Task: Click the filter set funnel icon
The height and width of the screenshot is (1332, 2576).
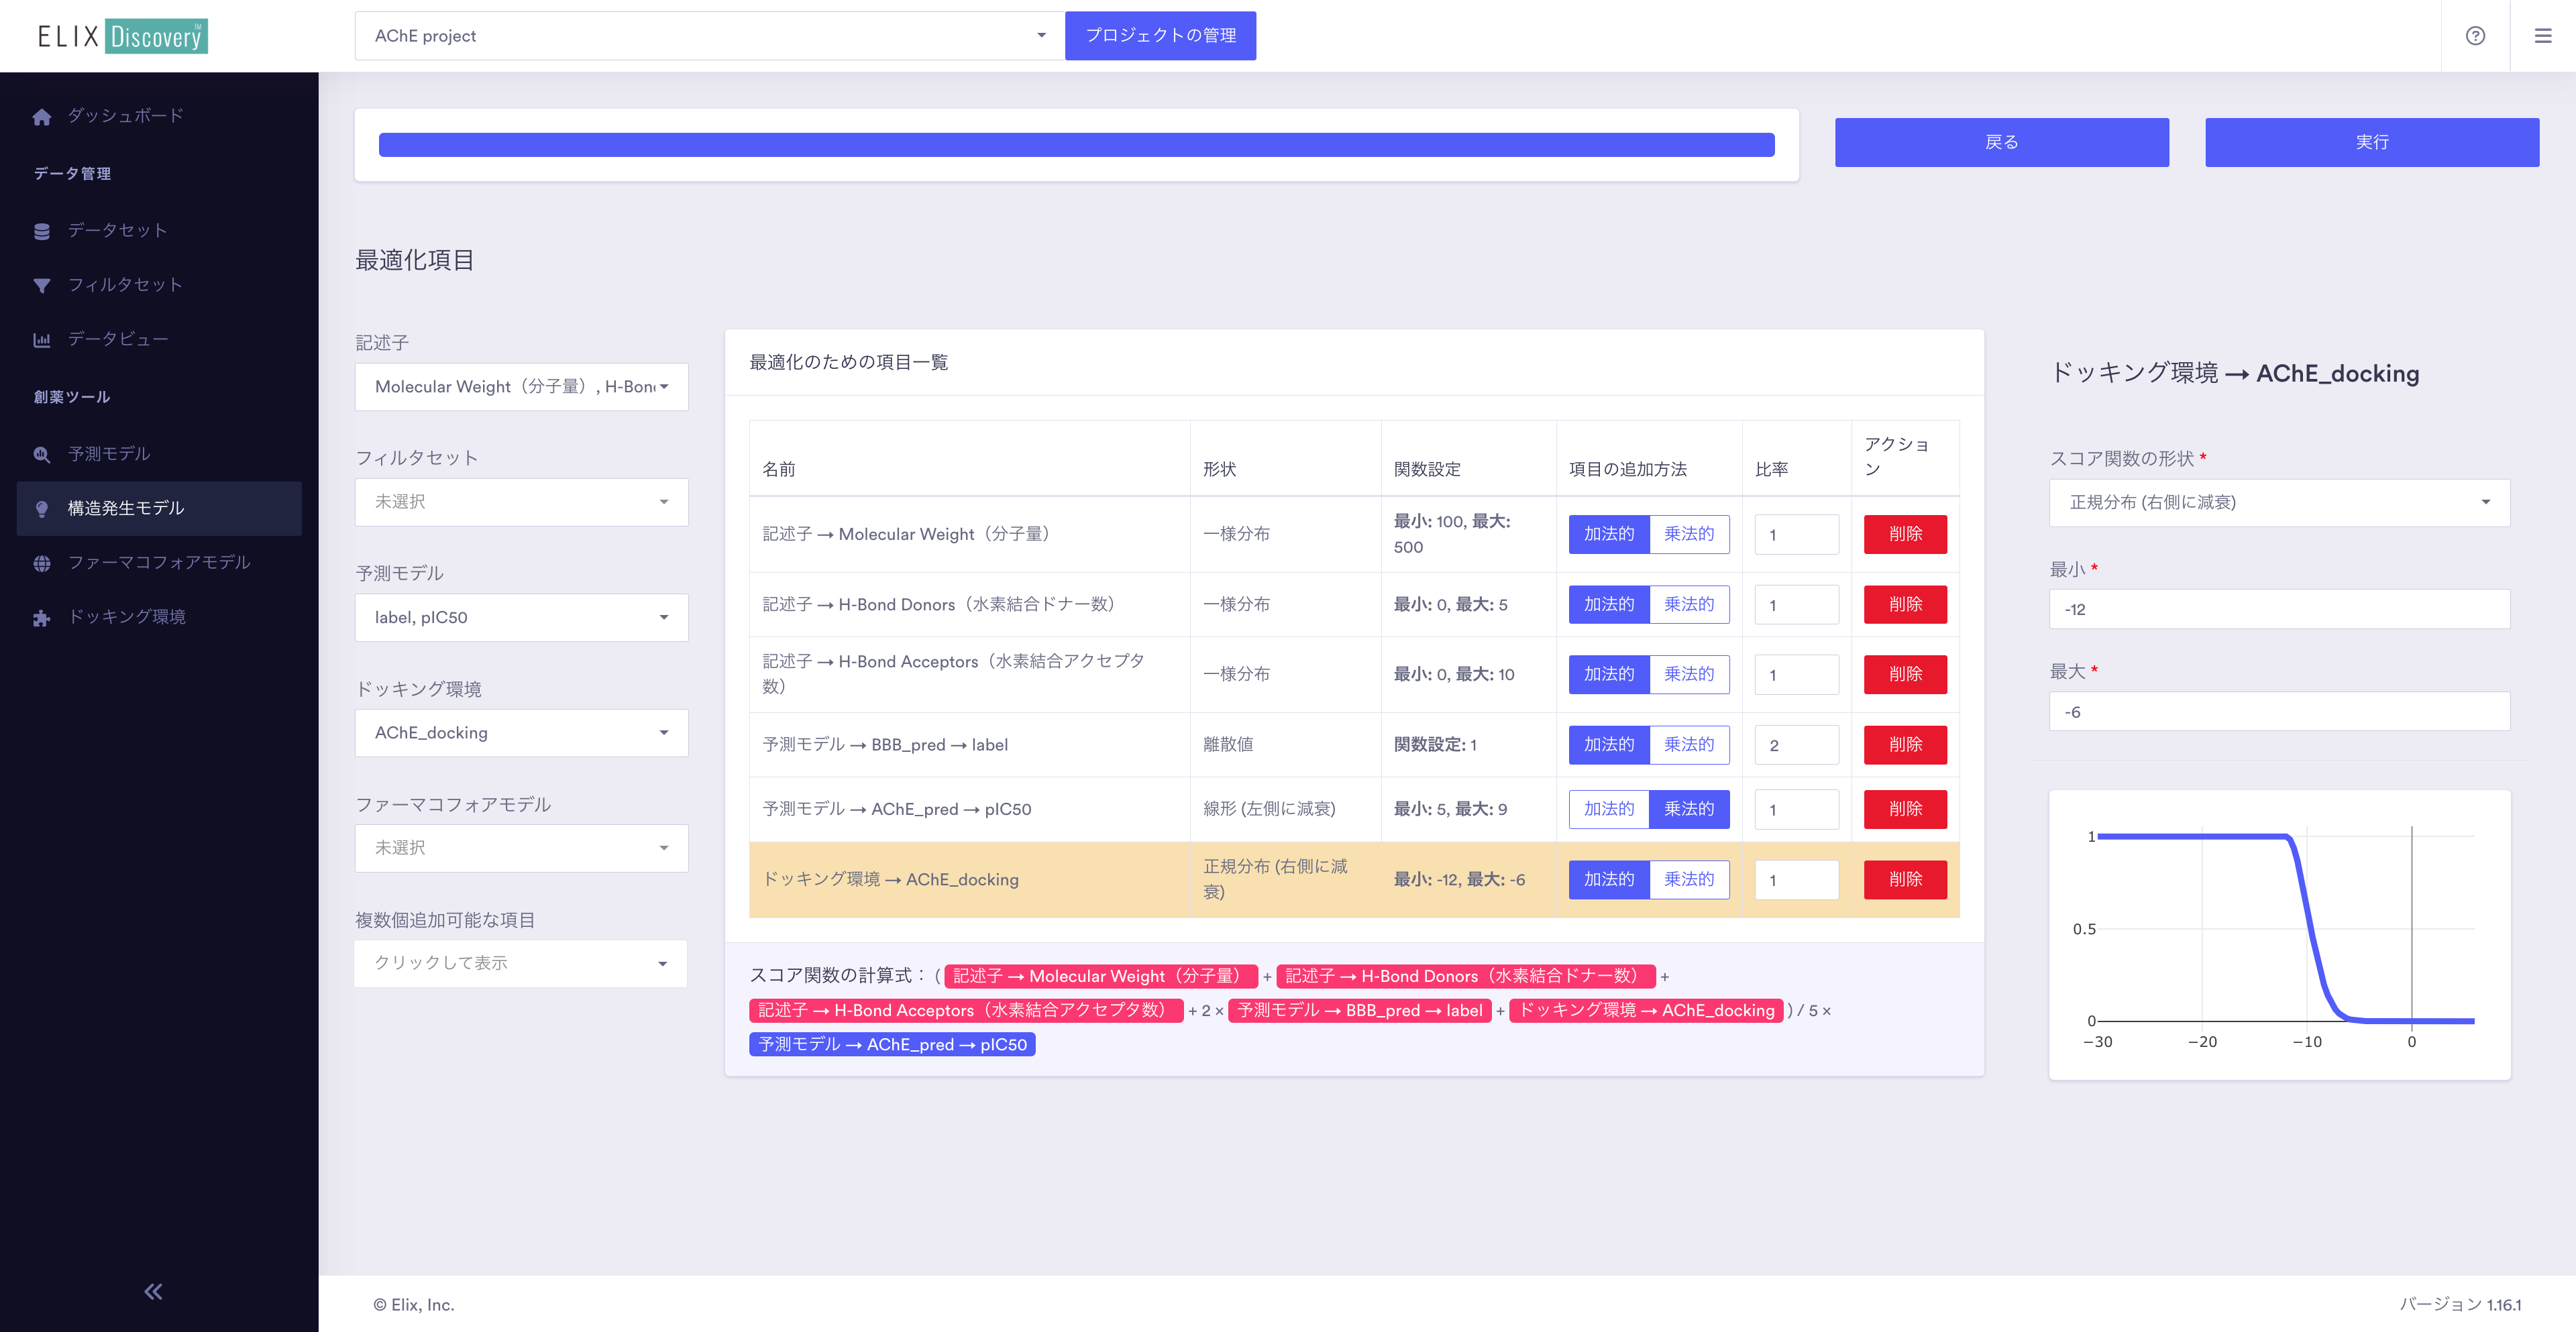Action: click(x=41, y=286)
